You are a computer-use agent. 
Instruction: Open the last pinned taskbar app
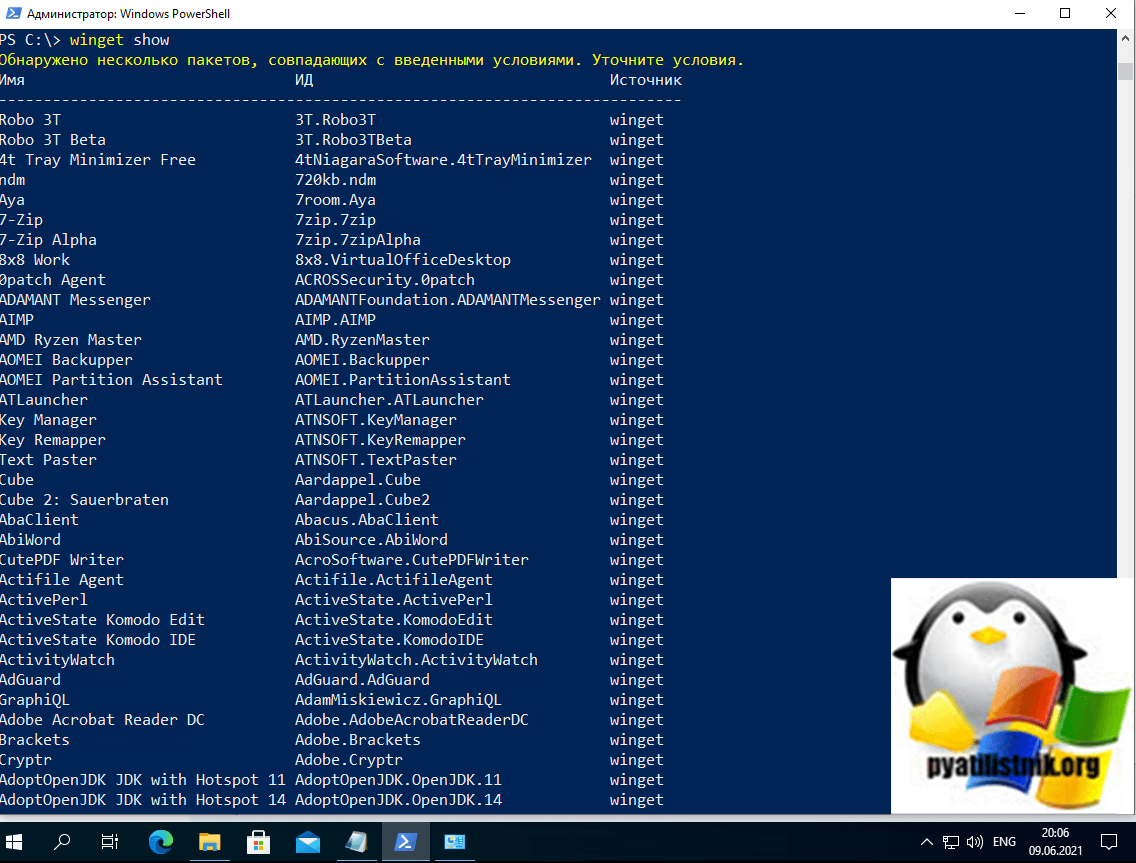point(454,842)
